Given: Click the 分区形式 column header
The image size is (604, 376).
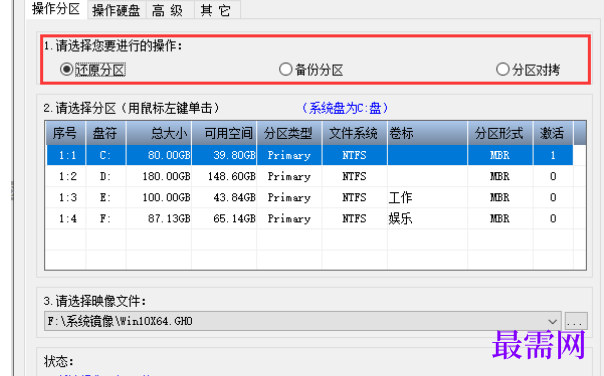Looking at the screenshot, I should 500,133.
